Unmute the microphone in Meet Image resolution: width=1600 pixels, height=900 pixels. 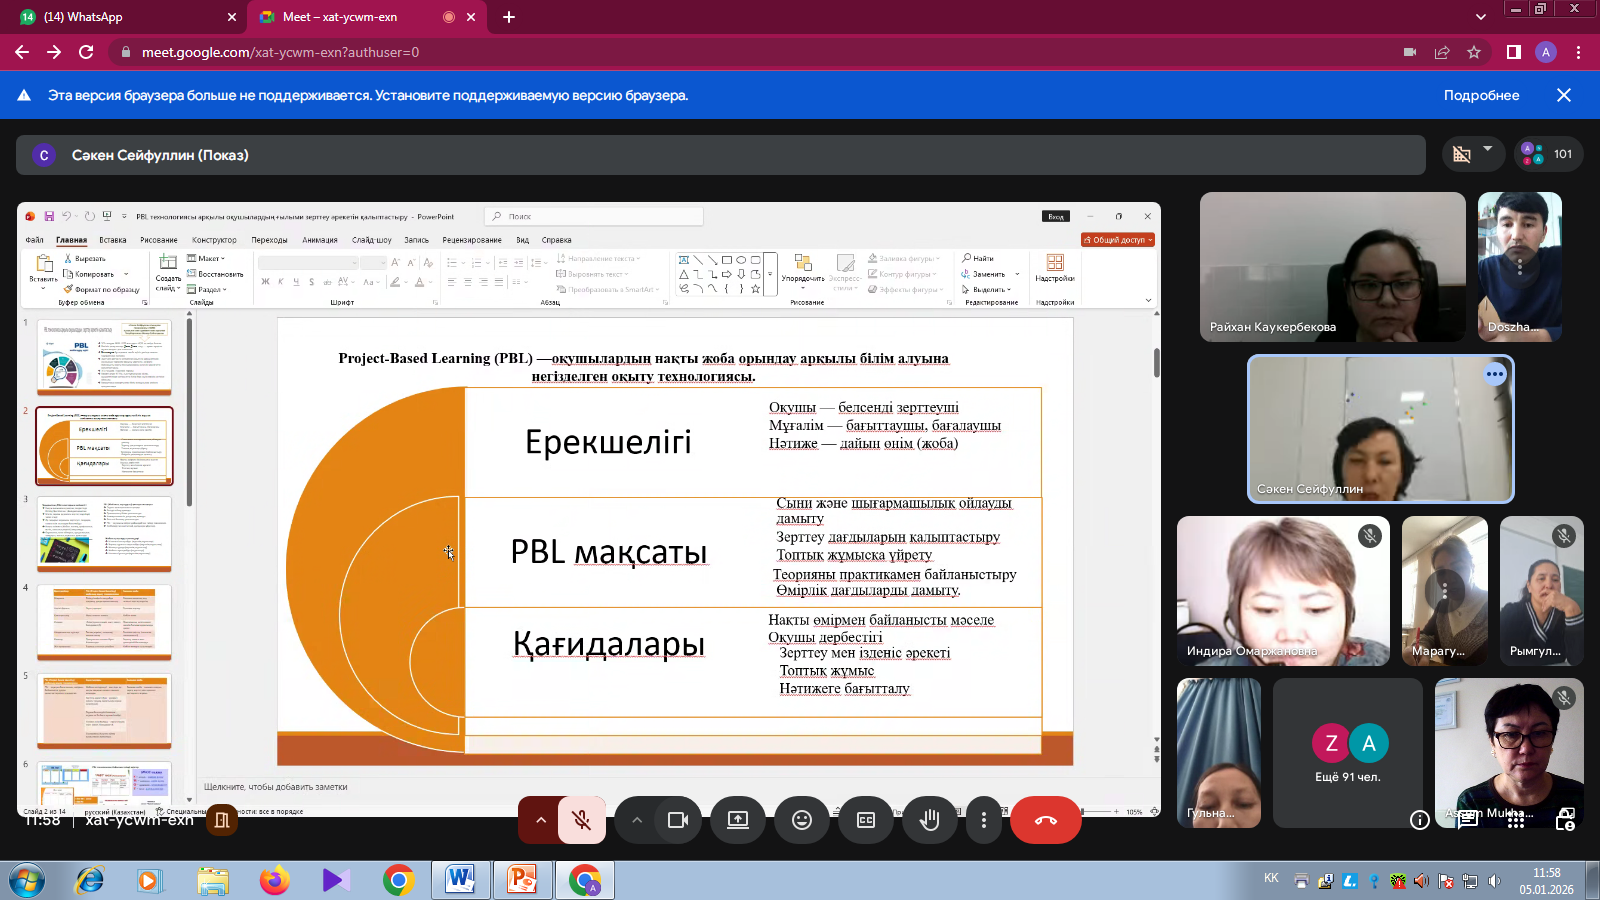click(x=581, y=820)
